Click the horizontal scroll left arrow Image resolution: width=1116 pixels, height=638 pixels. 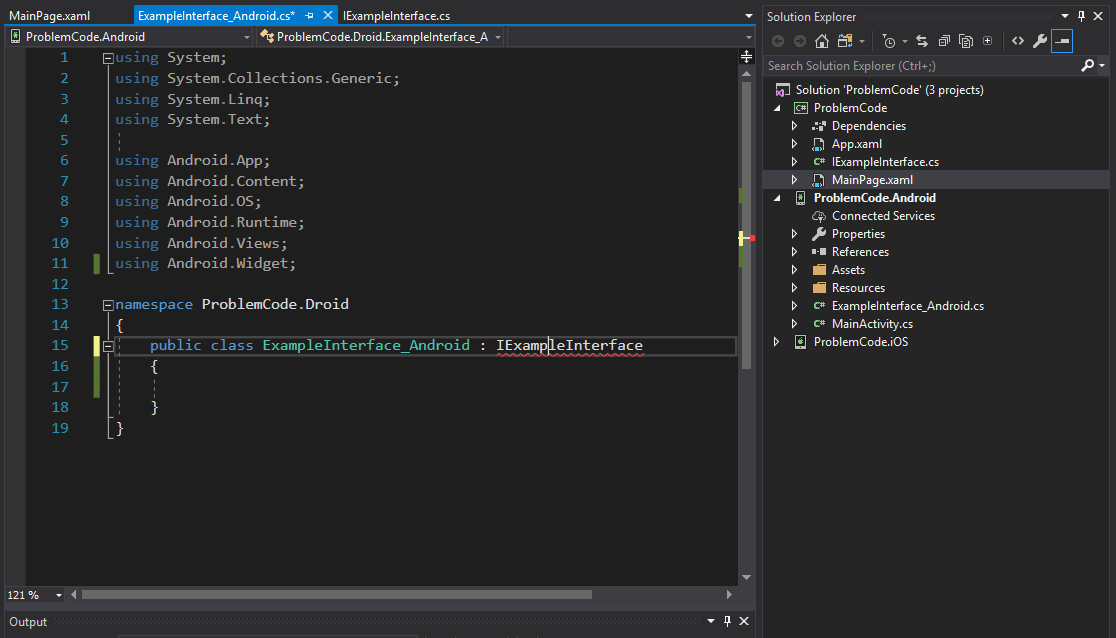click(73, 595)
